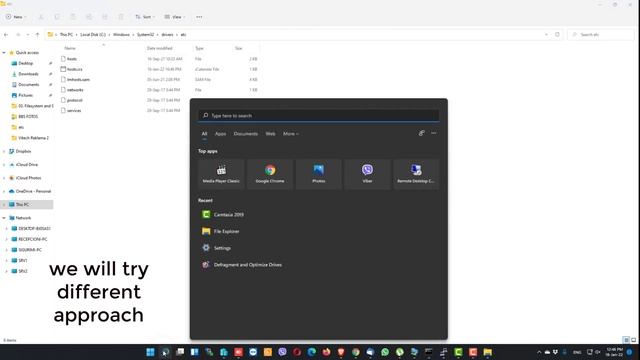The width and height of the screenshot is (640, 360).
Task: Open Defragment and Optimize Drives
Action: pos(242,264)
